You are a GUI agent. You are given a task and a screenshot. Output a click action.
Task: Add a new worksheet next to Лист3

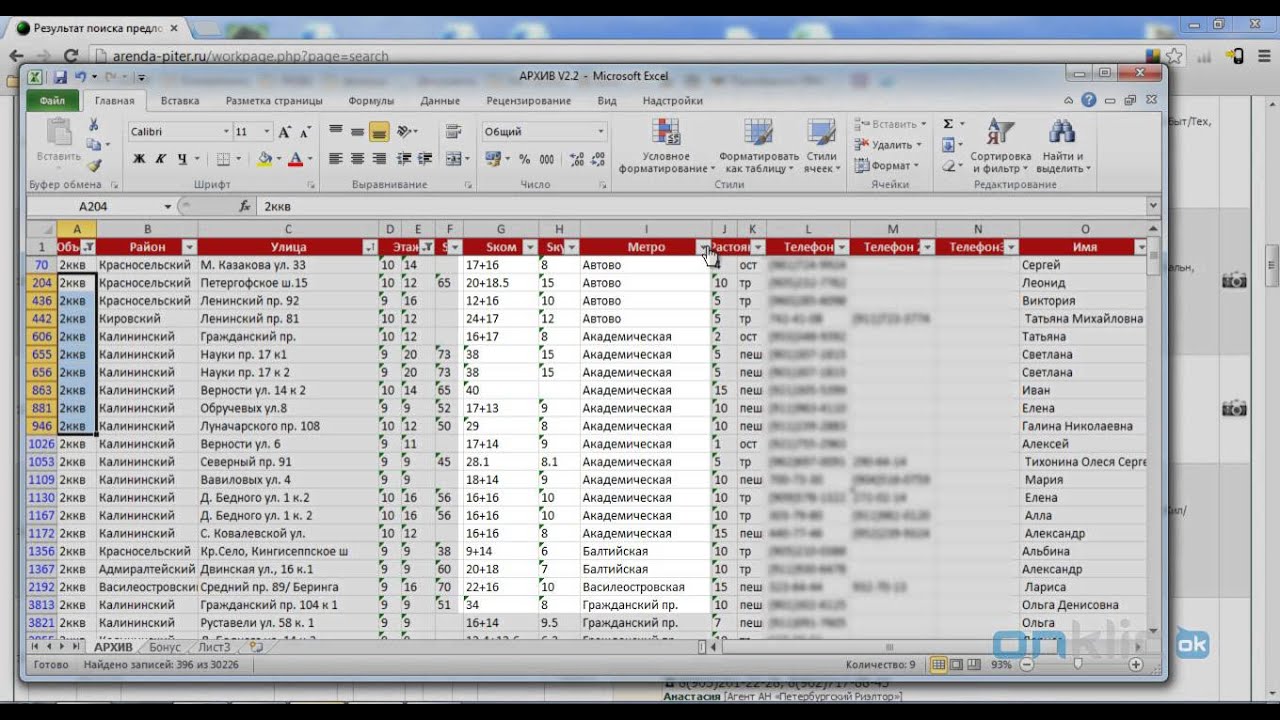(x=256, y=647)
